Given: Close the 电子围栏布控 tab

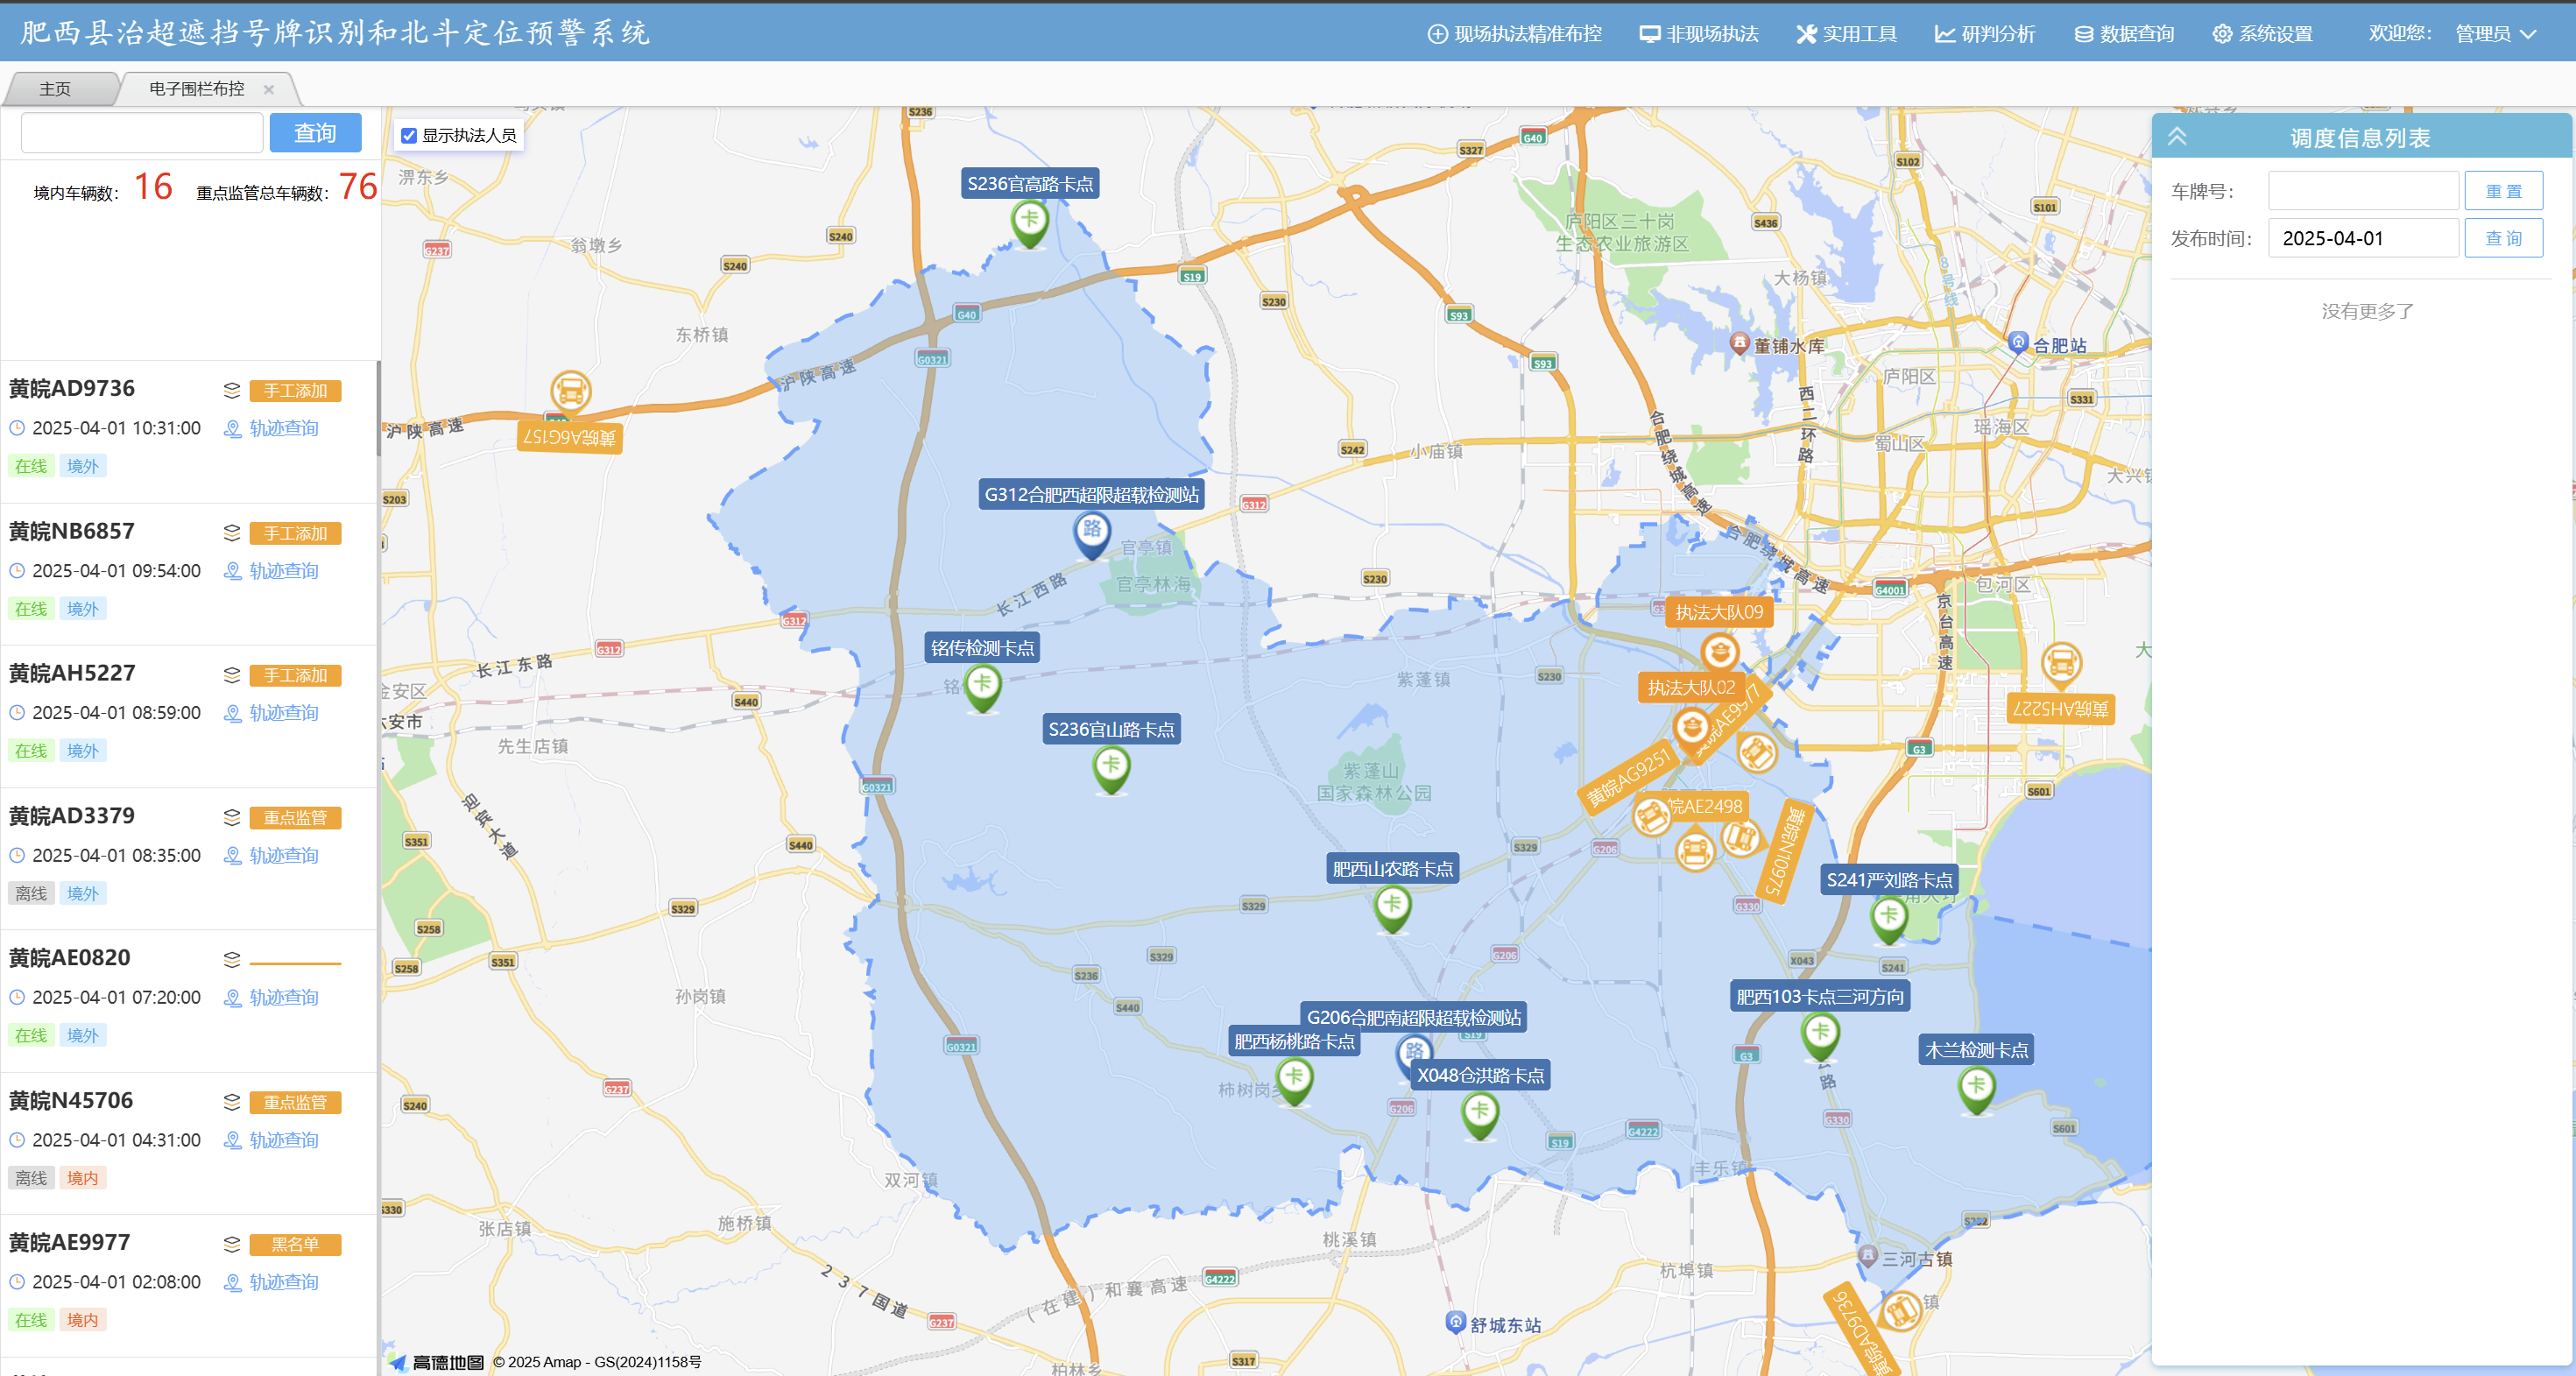Looking at the screenshot, I should click(269, 89).
